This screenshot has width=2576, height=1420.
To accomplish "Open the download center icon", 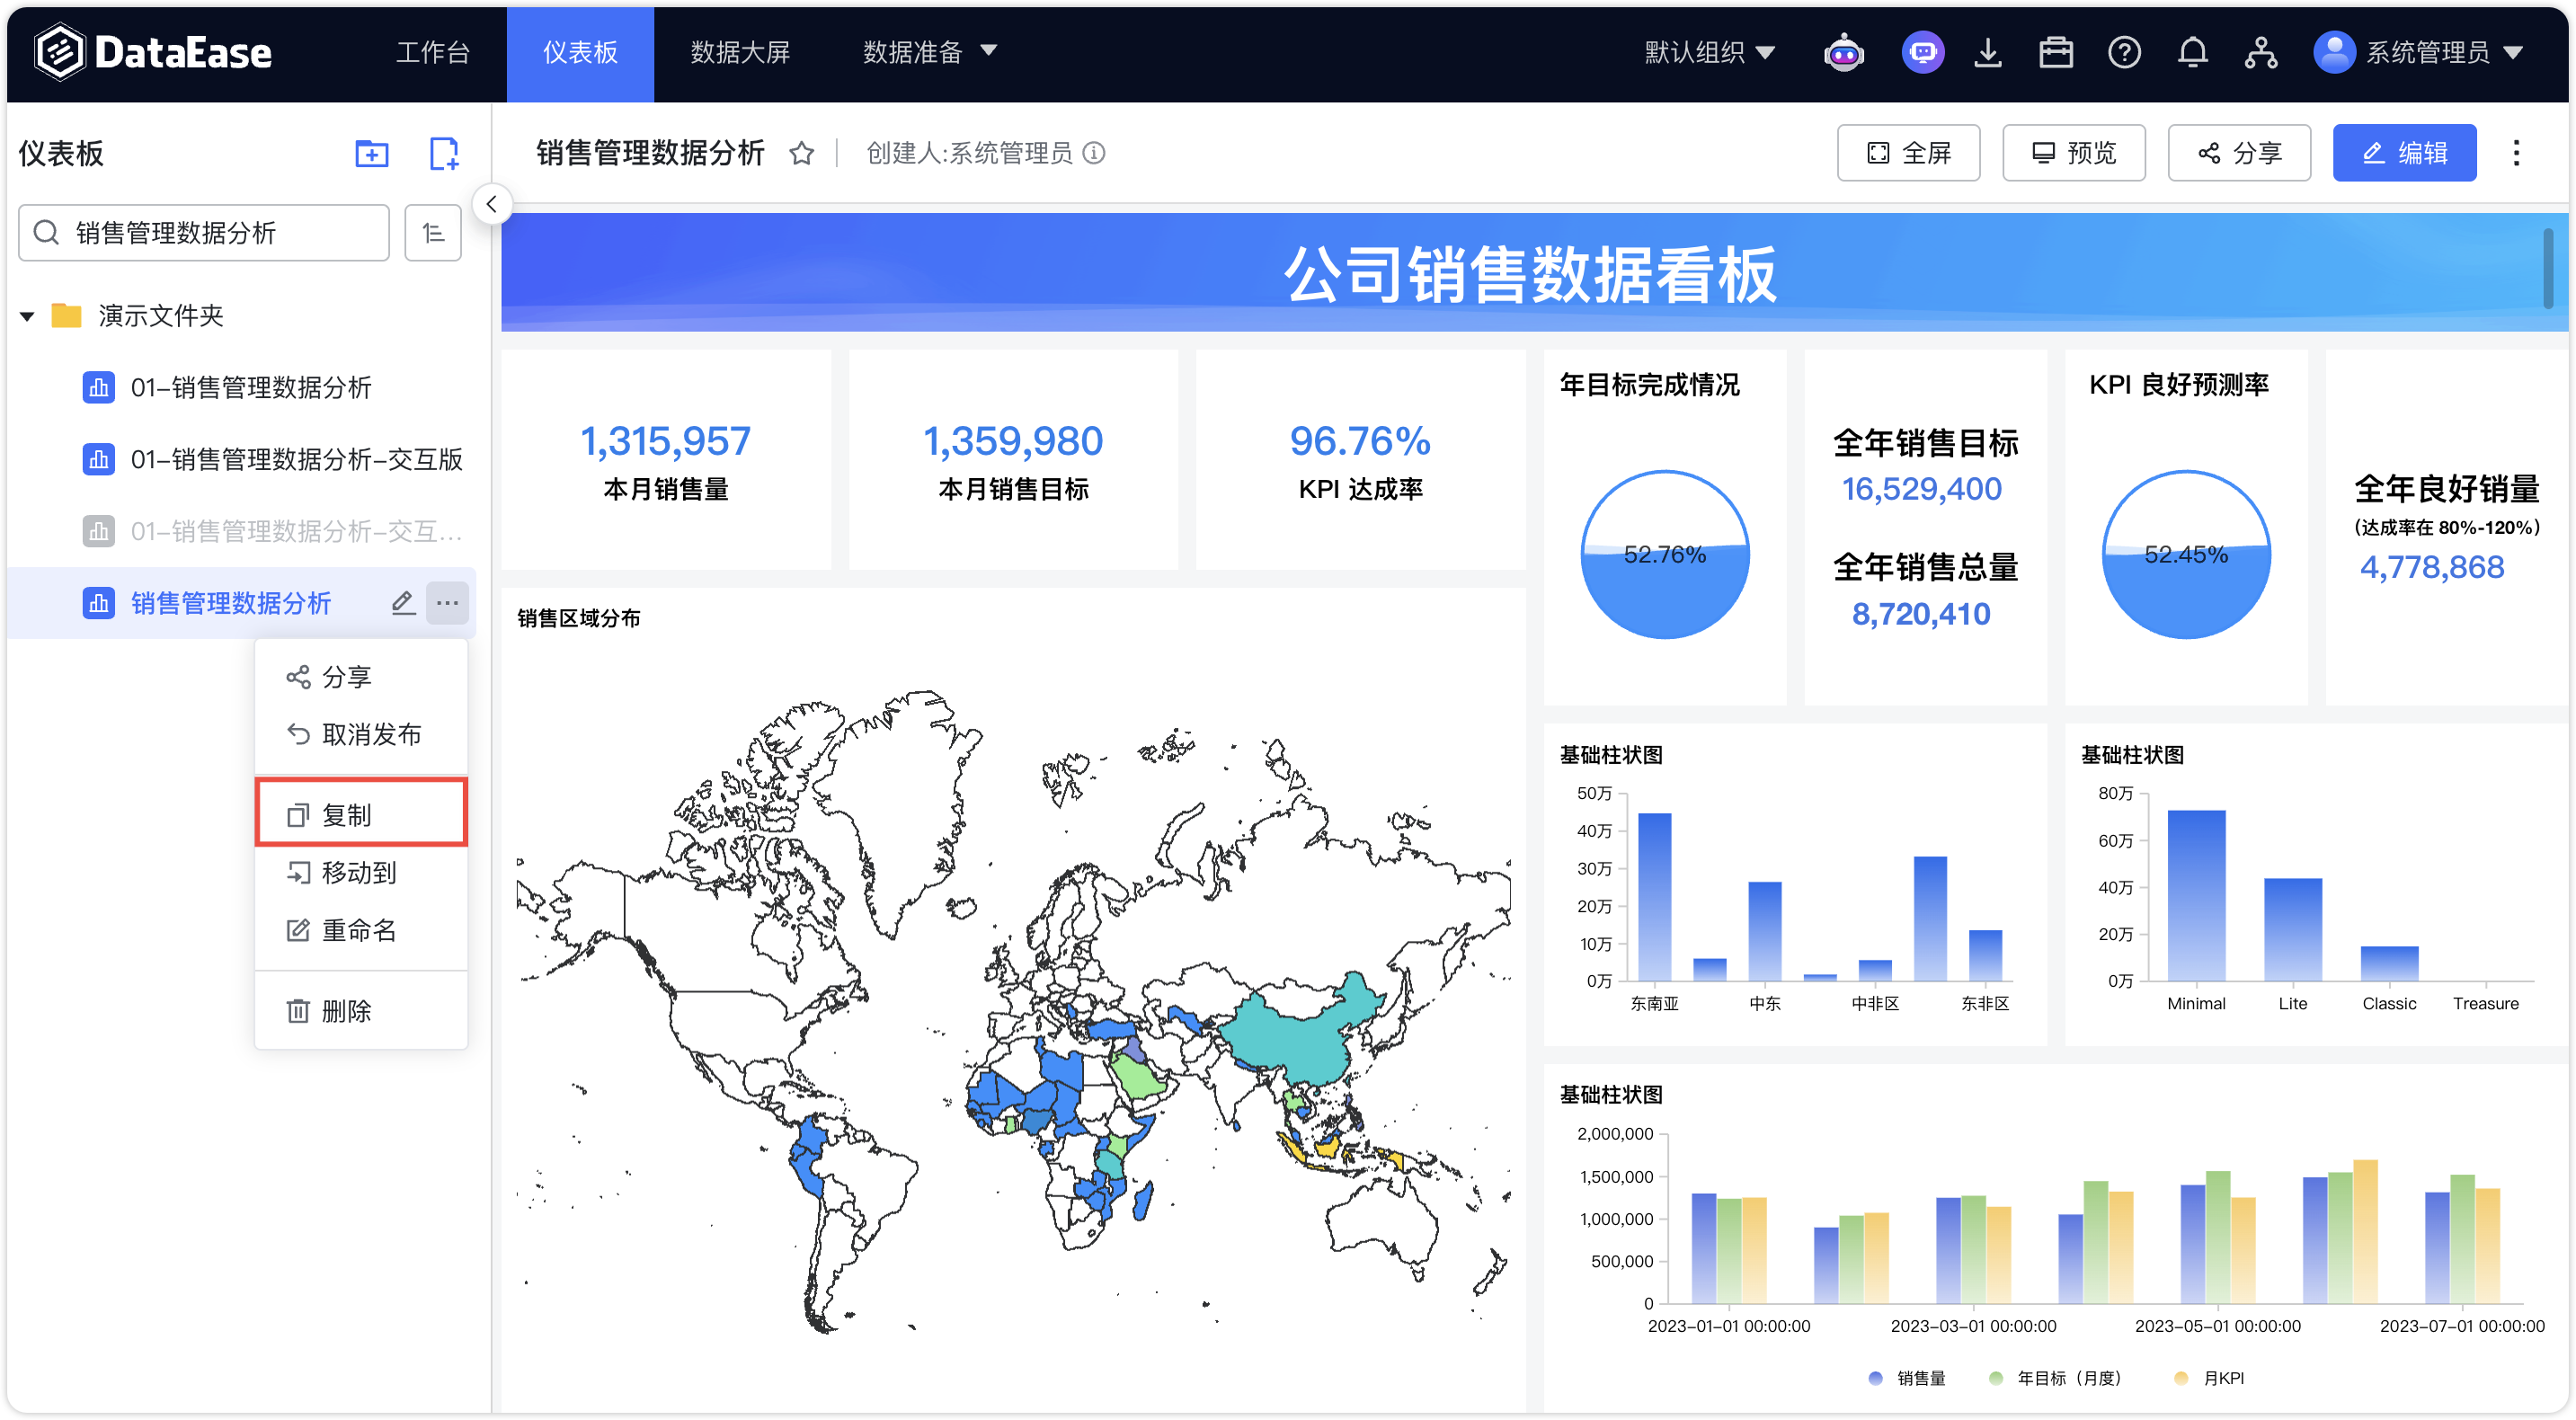I will point(1988,52).
